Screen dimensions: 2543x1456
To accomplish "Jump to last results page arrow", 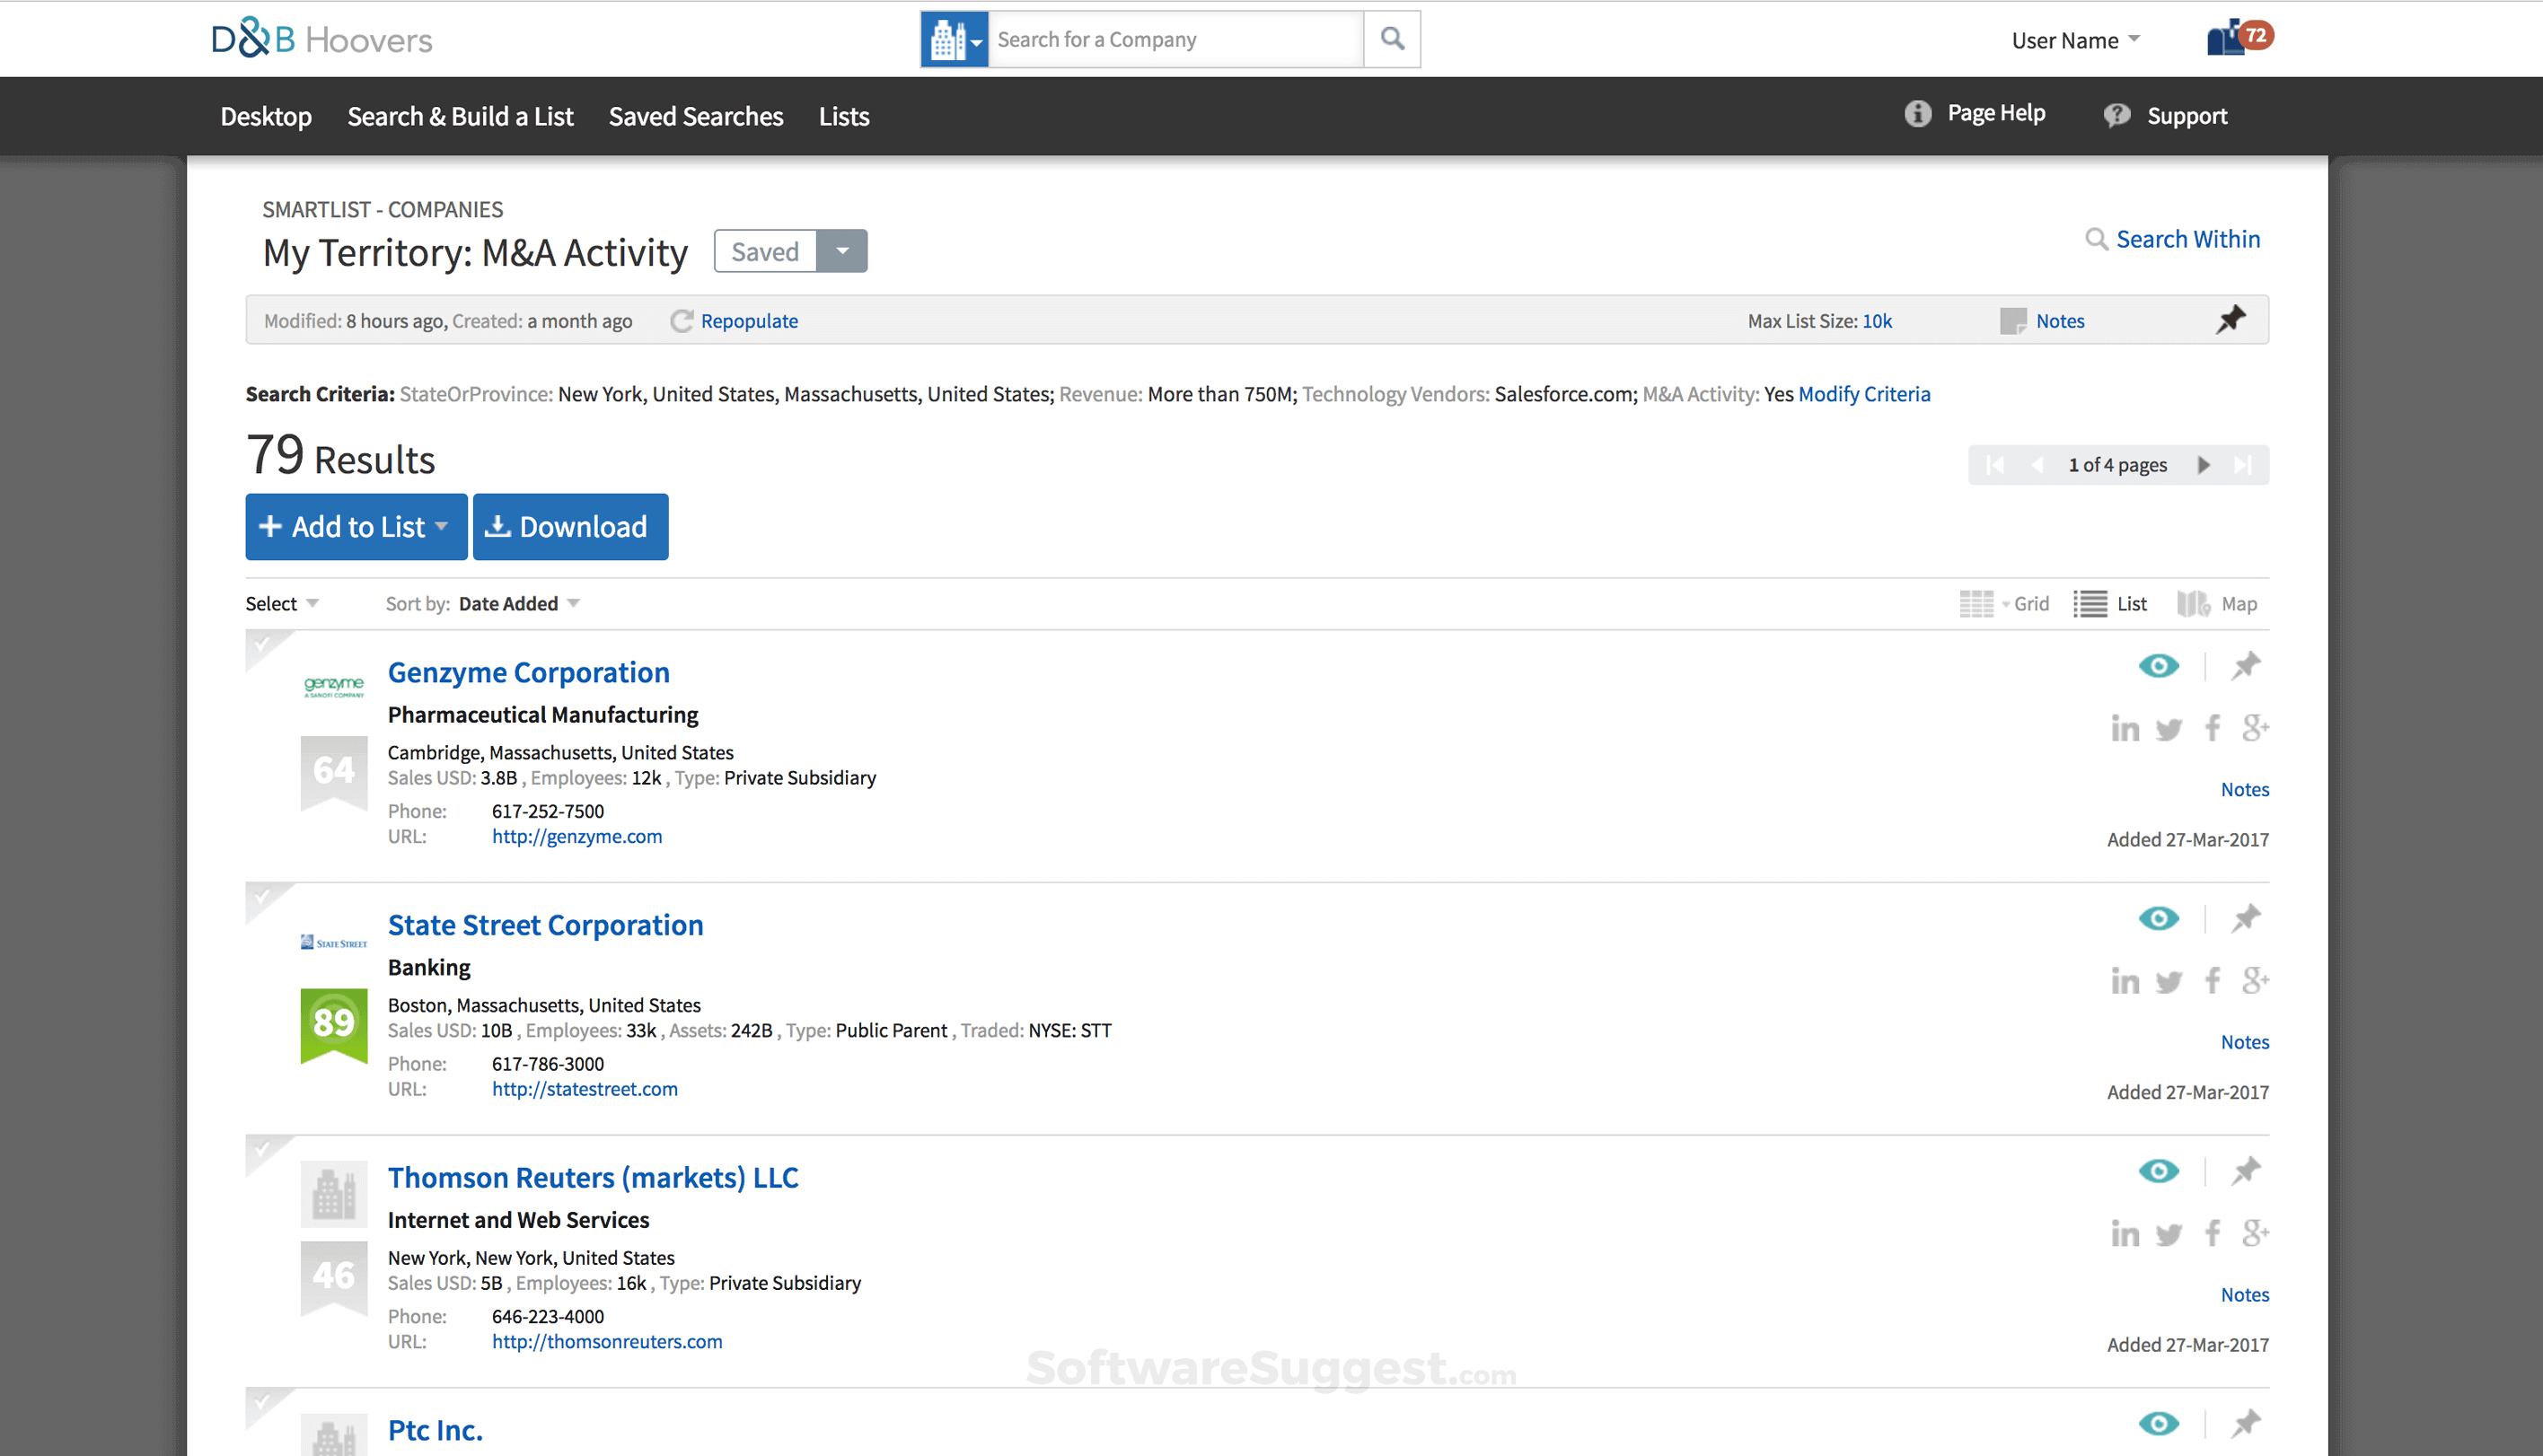I will tap(2242, 465).
